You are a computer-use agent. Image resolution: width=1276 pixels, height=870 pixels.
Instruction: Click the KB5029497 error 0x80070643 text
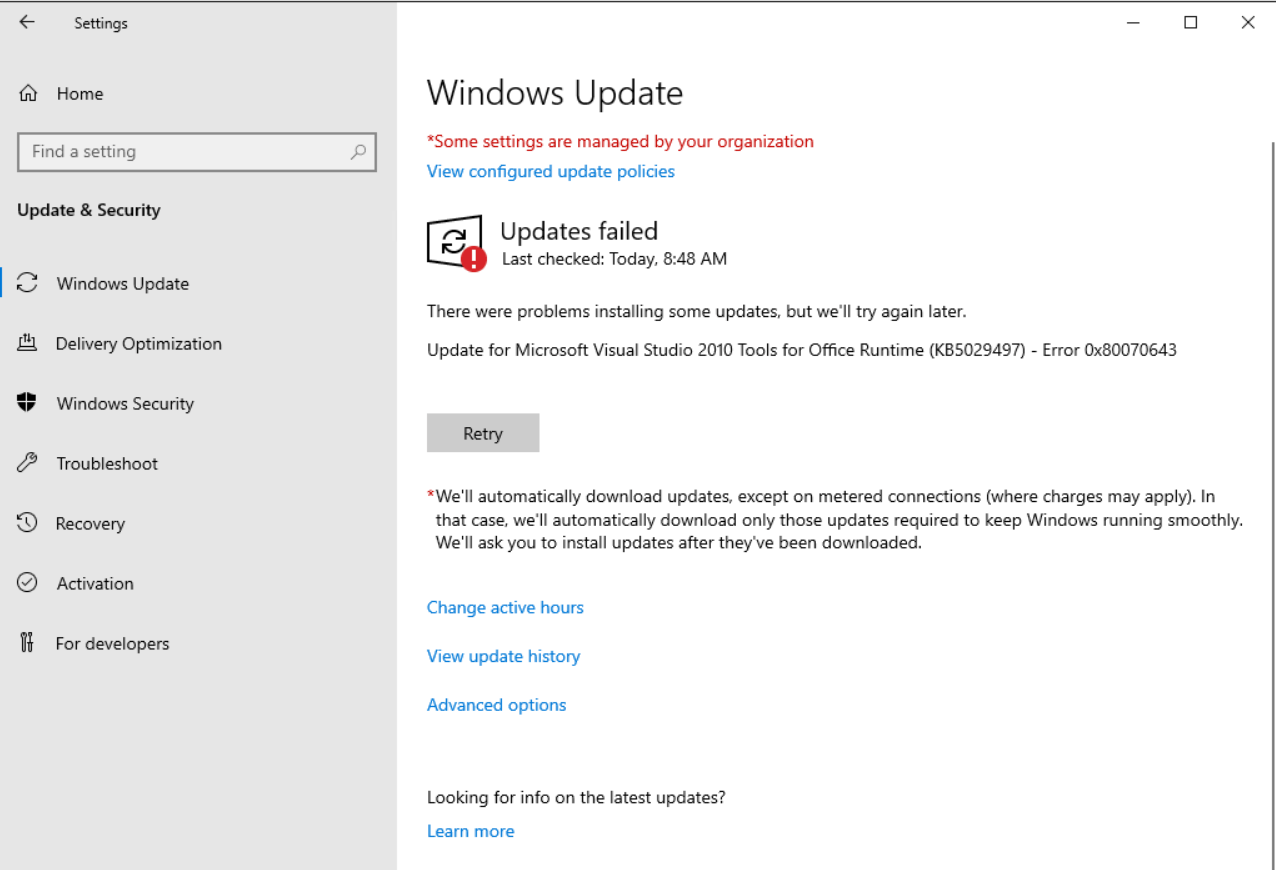pyautogui.click(x=802, y=350)
